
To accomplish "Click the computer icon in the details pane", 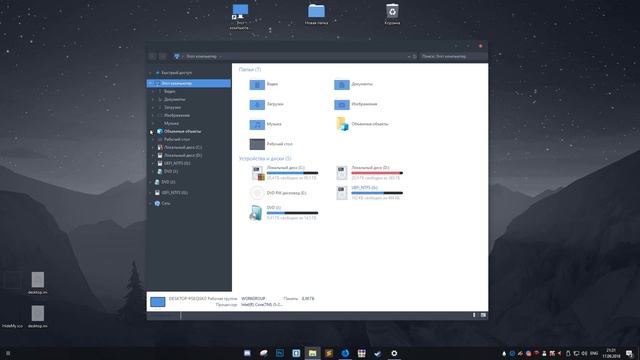I will [158, 302].
